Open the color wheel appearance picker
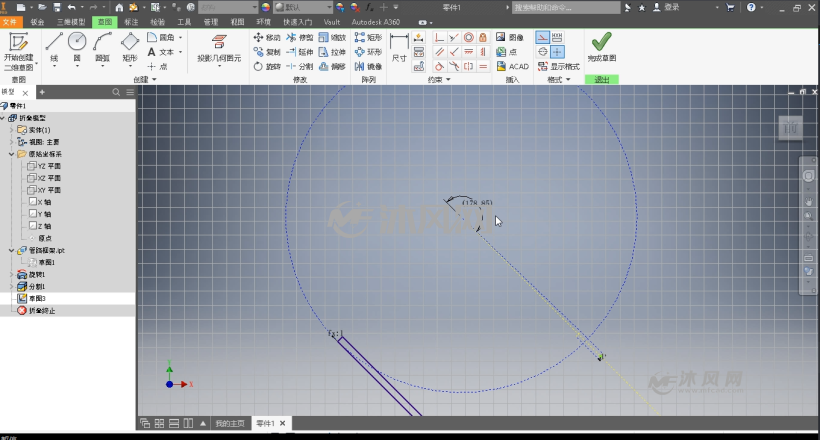Image resolution: width=820 pixels, height=440 pixels. pos(266,7)
